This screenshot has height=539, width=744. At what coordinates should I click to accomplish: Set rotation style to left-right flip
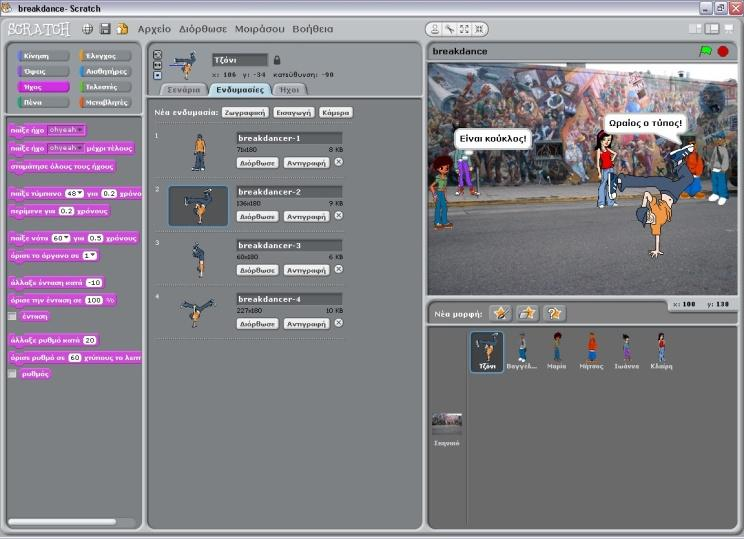click(158, 65)
